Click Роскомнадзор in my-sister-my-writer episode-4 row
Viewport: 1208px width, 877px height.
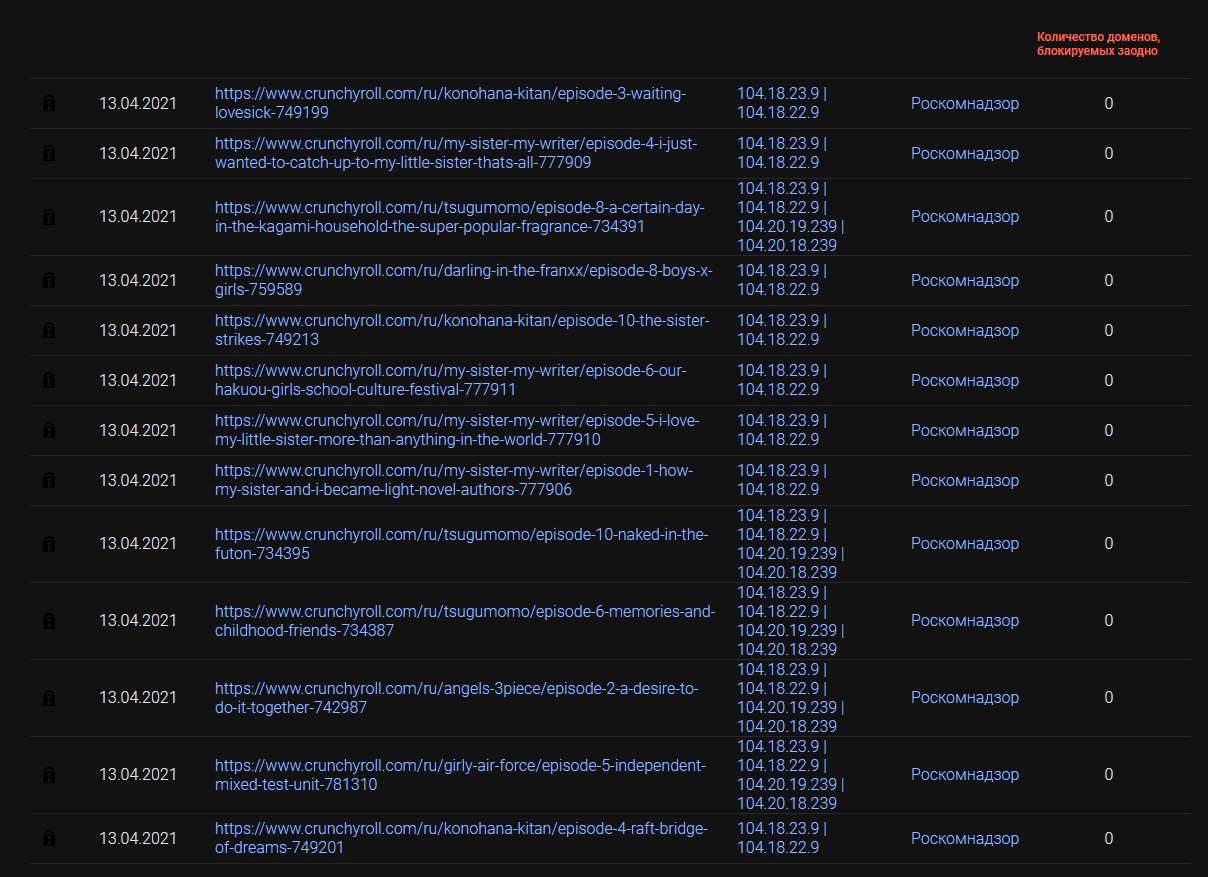coord(965,153)
